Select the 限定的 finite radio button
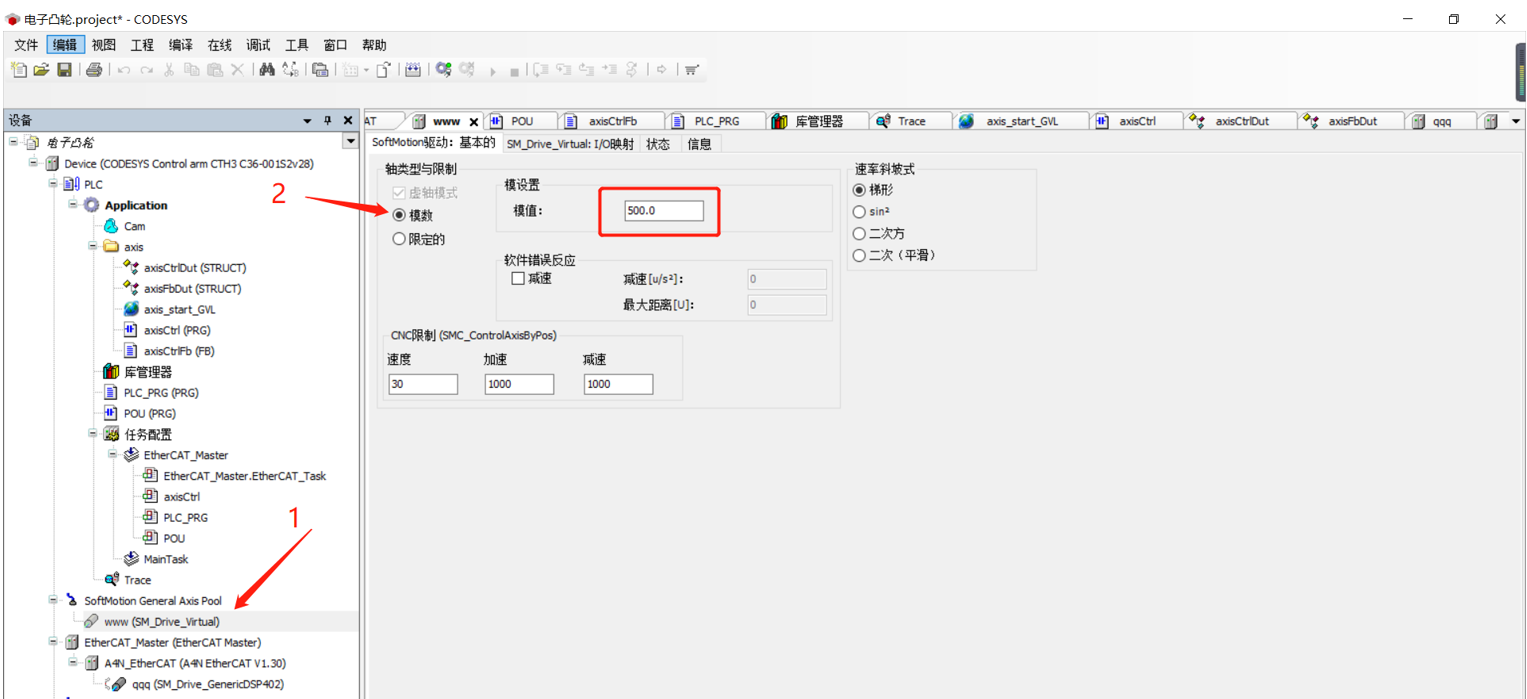 click(400, 239)
